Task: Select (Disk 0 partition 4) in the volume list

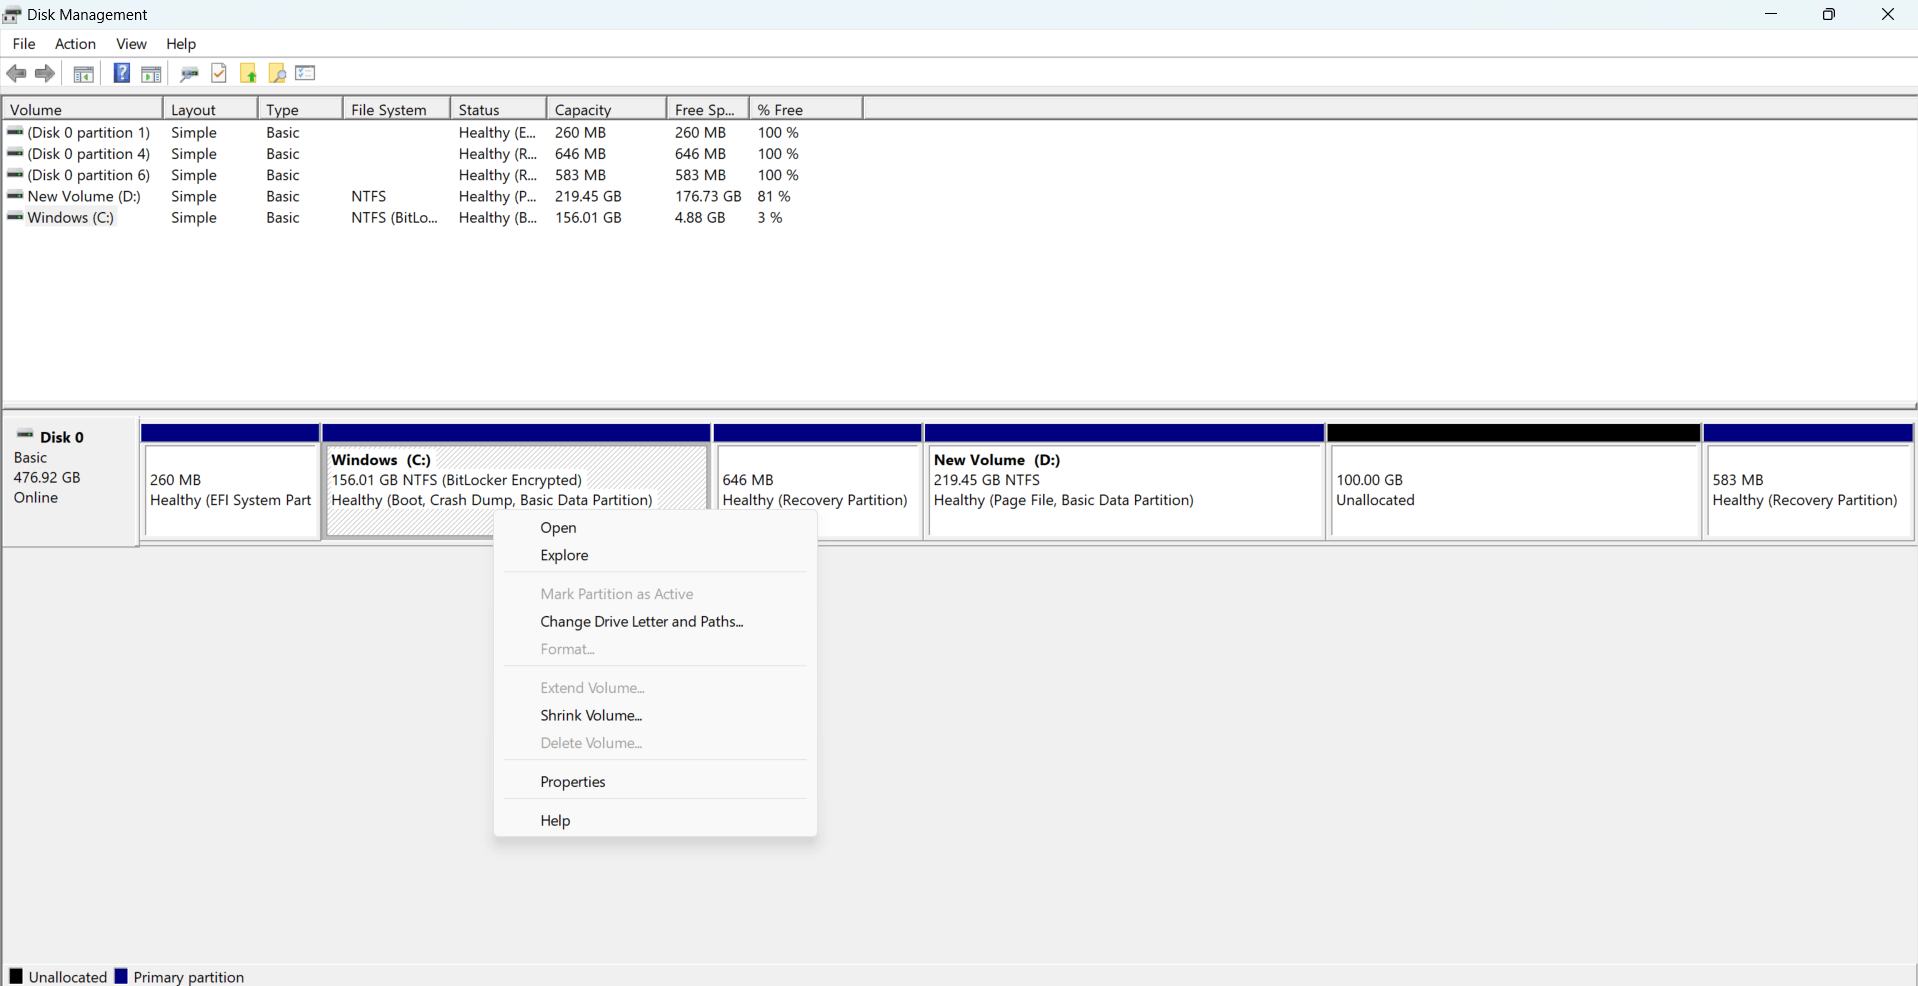Action: click(x=88, y=154)
